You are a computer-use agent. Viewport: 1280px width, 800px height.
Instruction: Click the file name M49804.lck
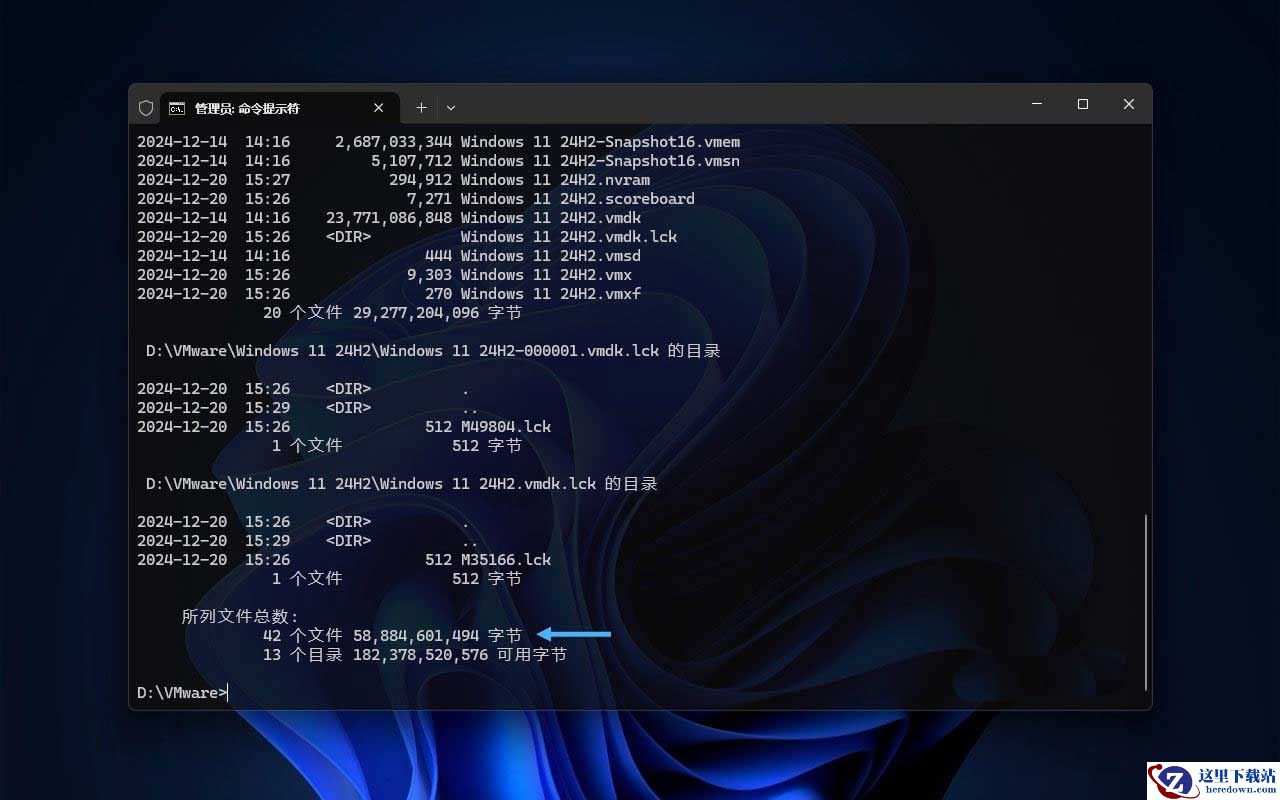[x=506, y=427]
